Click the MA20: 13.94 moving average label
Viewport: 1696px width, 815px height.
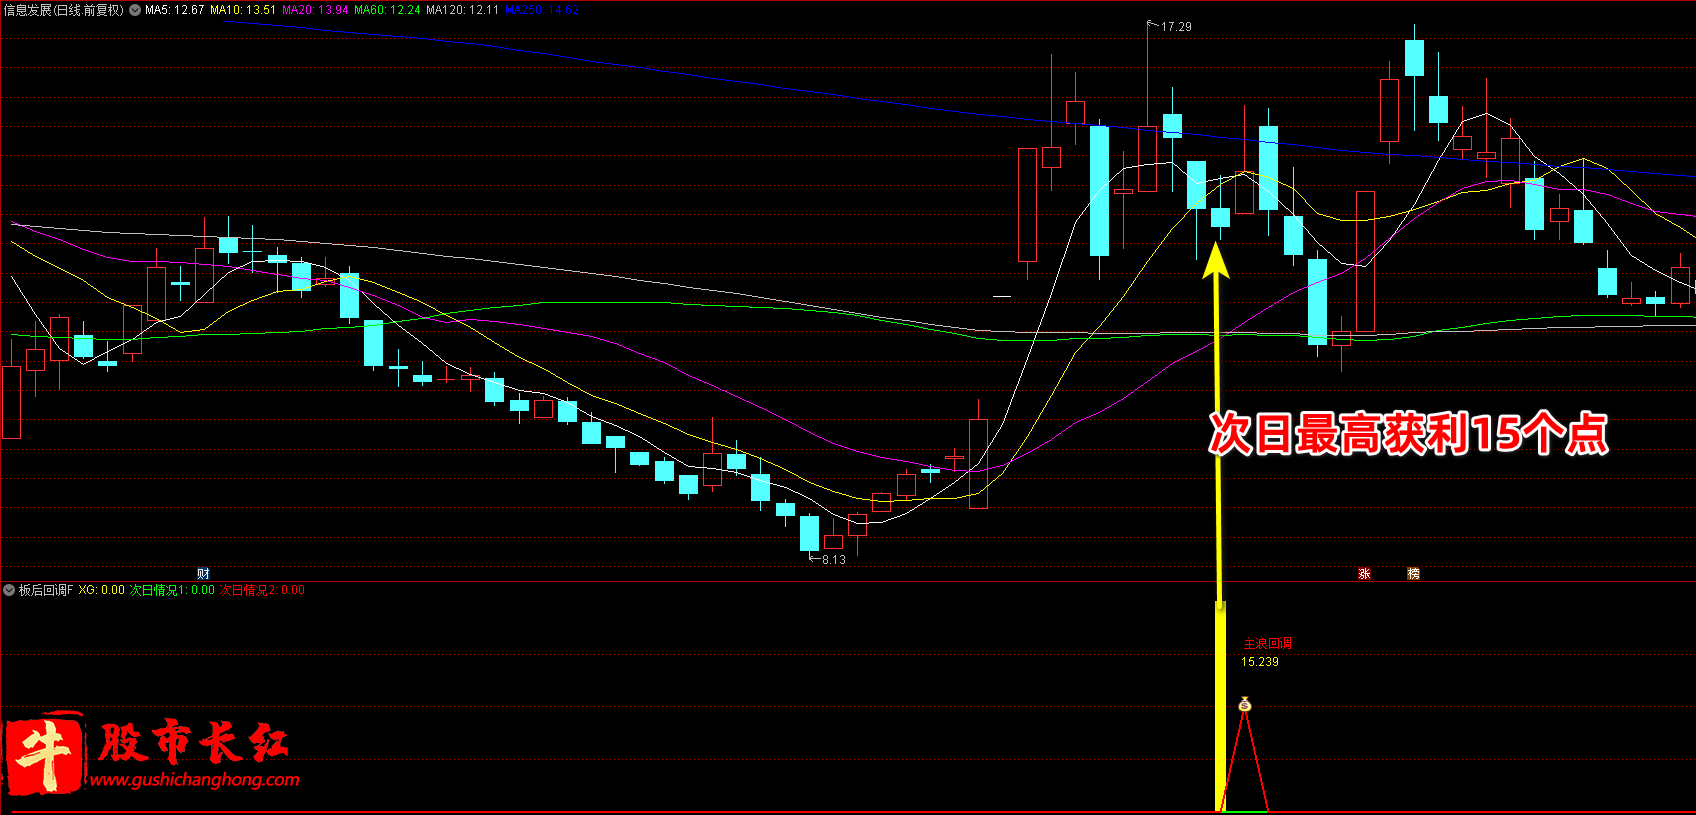pos(315,10)
